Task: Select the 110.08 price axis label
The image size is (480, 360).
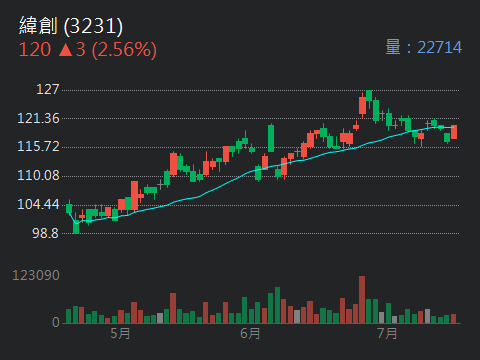Action: click(38, 175)
